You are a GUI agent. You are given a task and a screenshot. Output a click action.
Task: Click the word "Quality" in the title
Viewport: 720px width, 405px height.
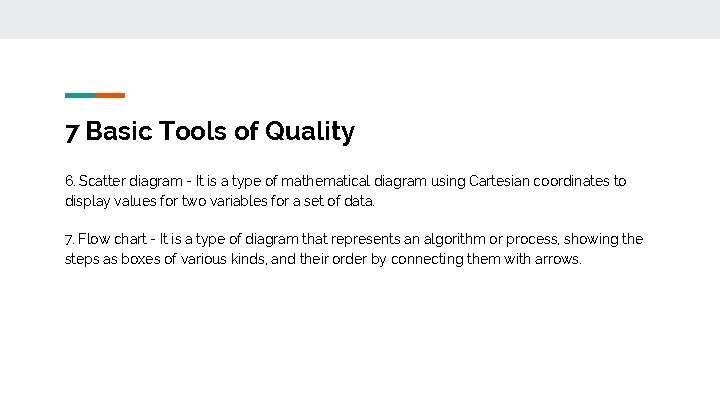pyautogui.click(x=310, y=132)
